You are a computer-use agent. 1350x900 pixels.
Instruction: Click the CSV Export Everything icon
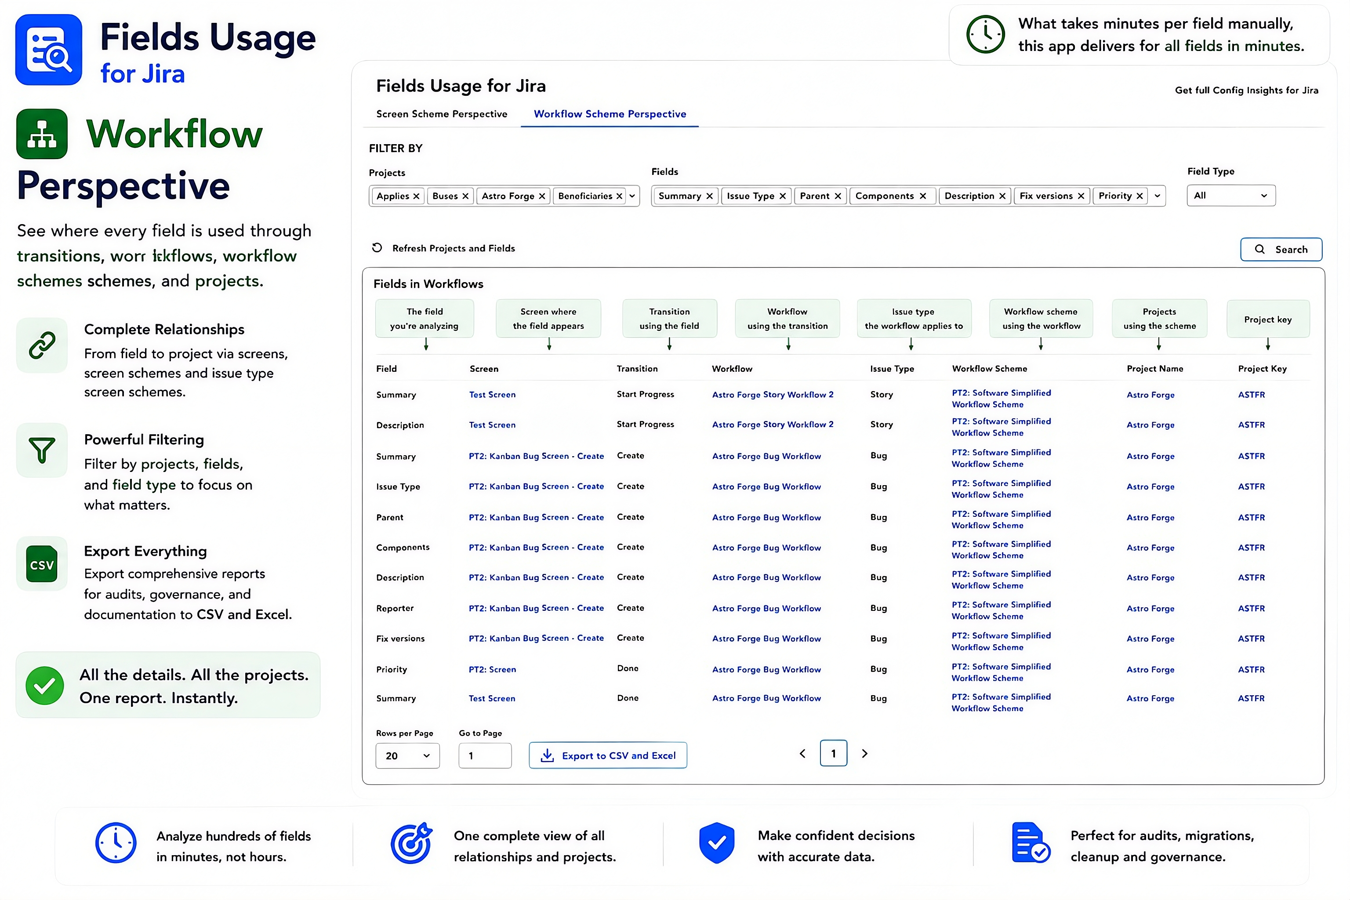click(42, 565)
